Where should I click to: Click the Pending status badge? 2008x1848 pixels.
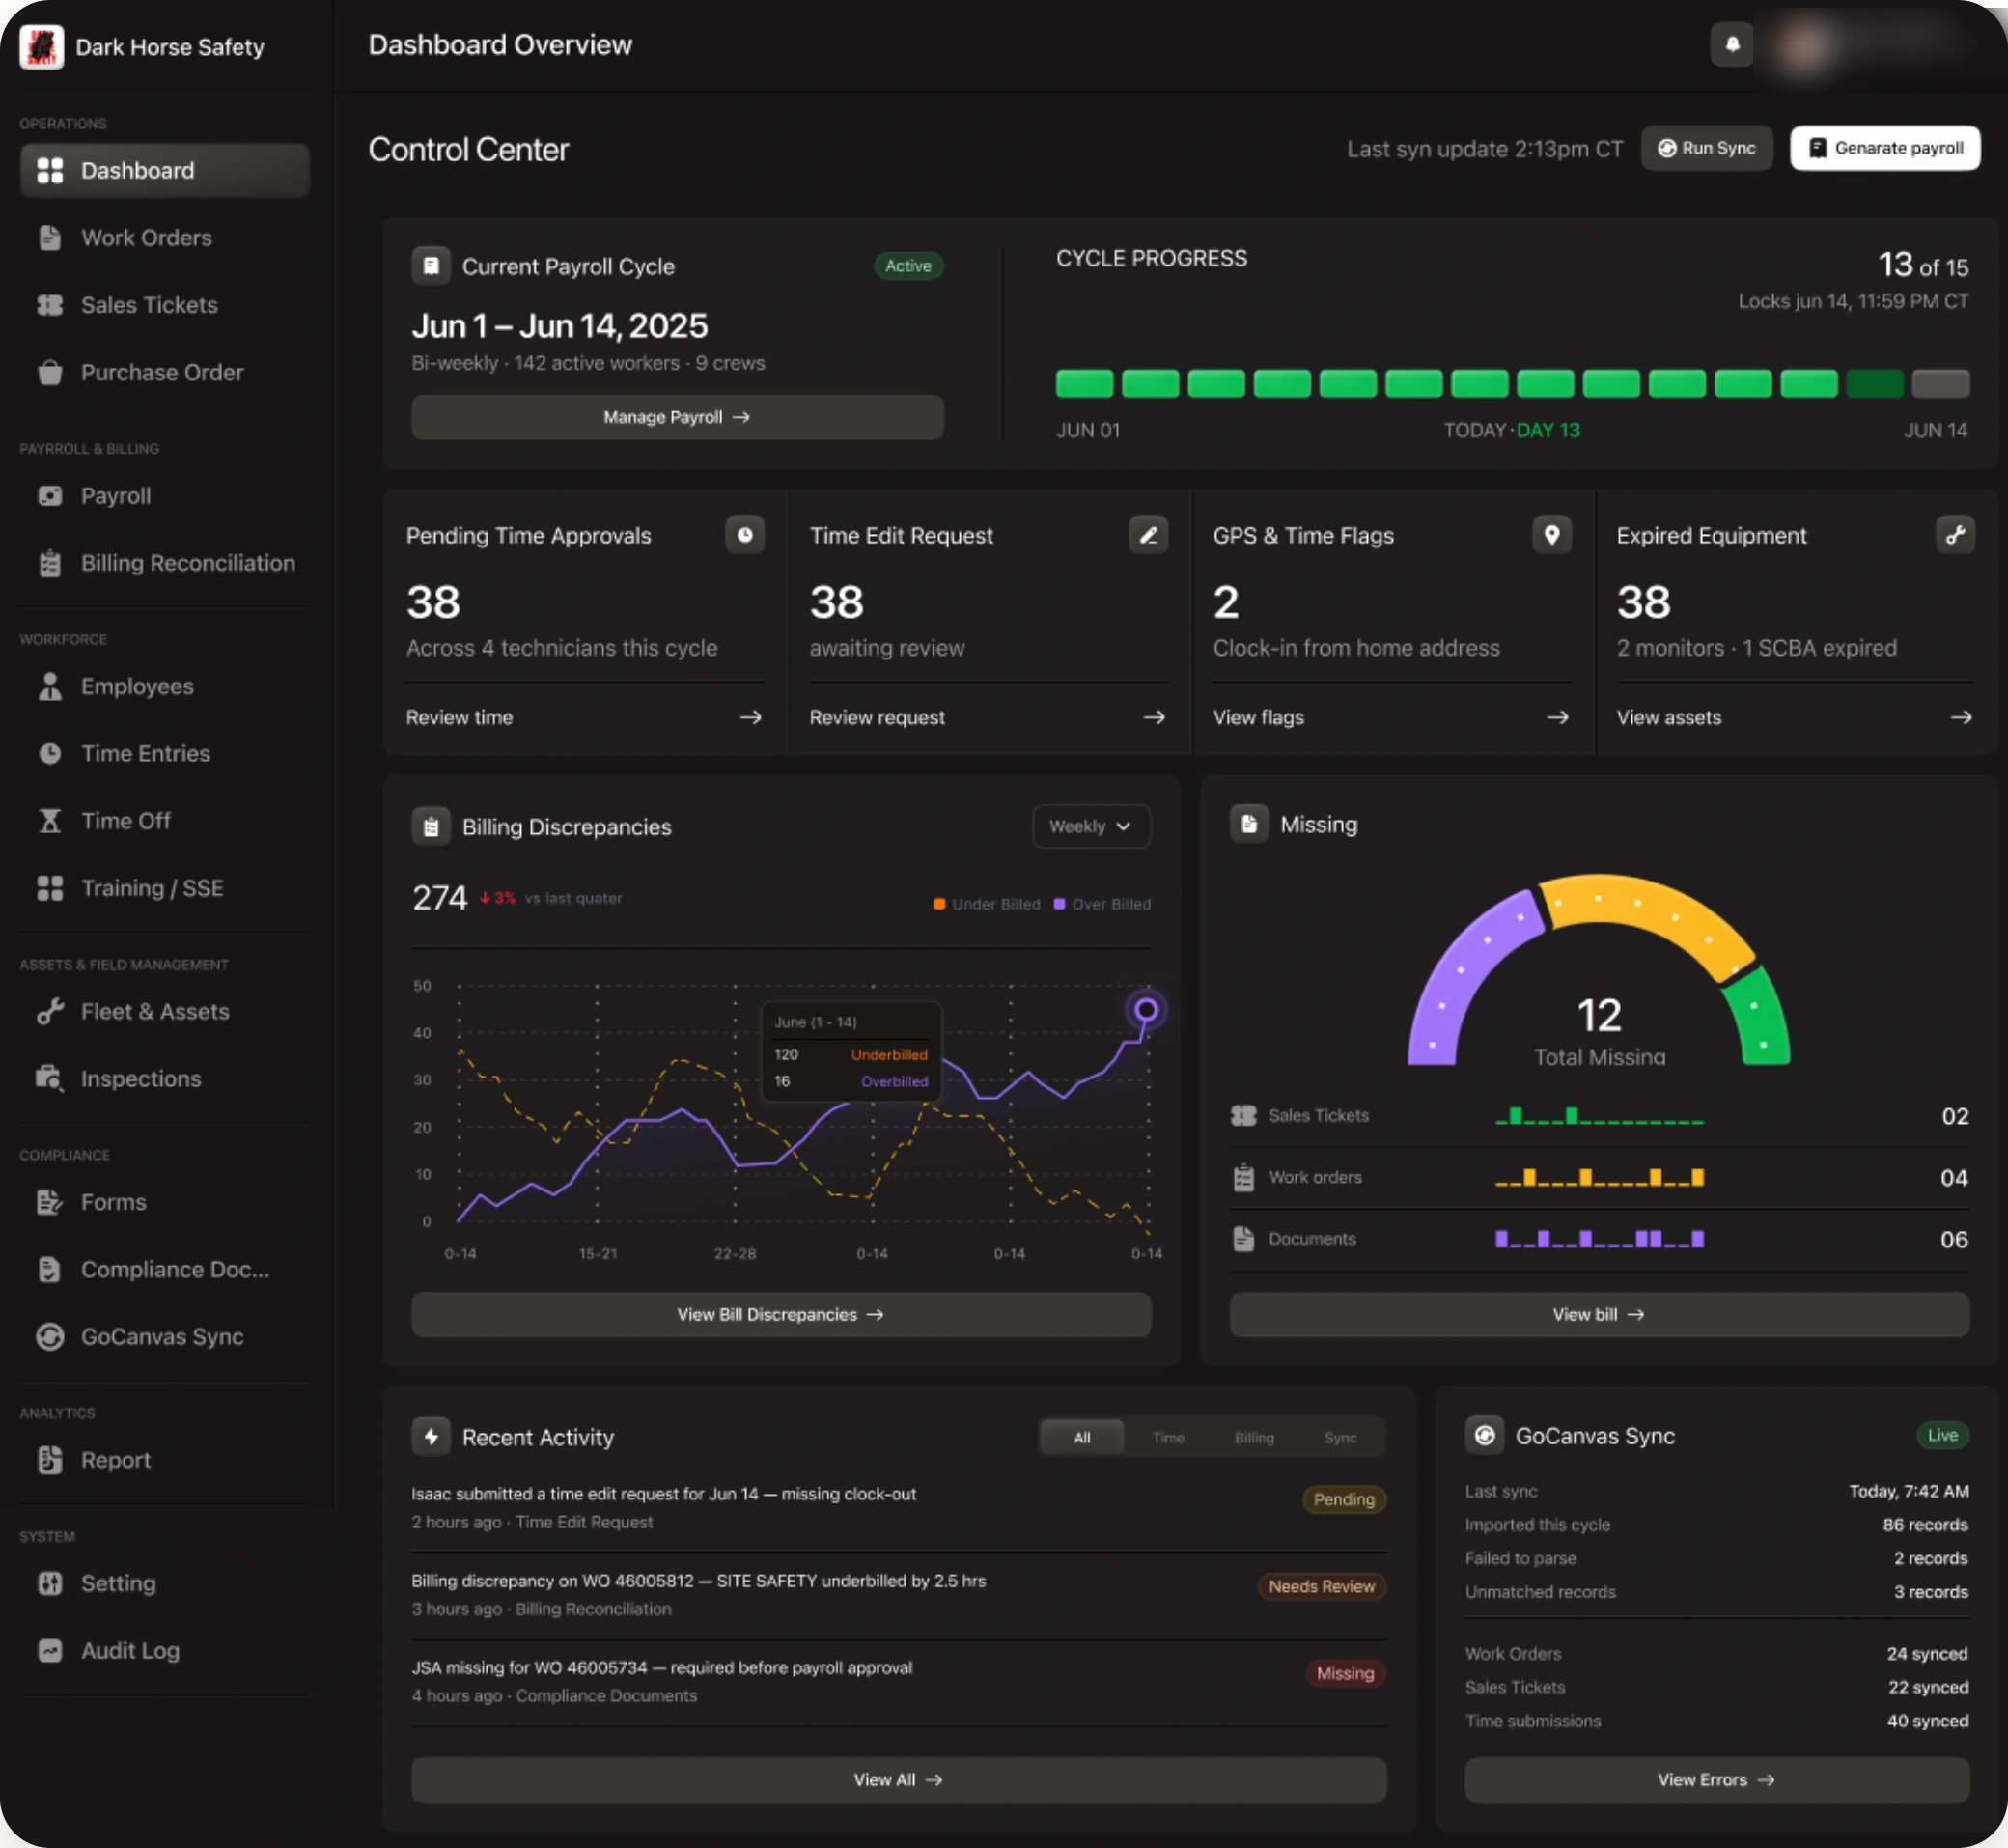click(x=1343, y=1499)
